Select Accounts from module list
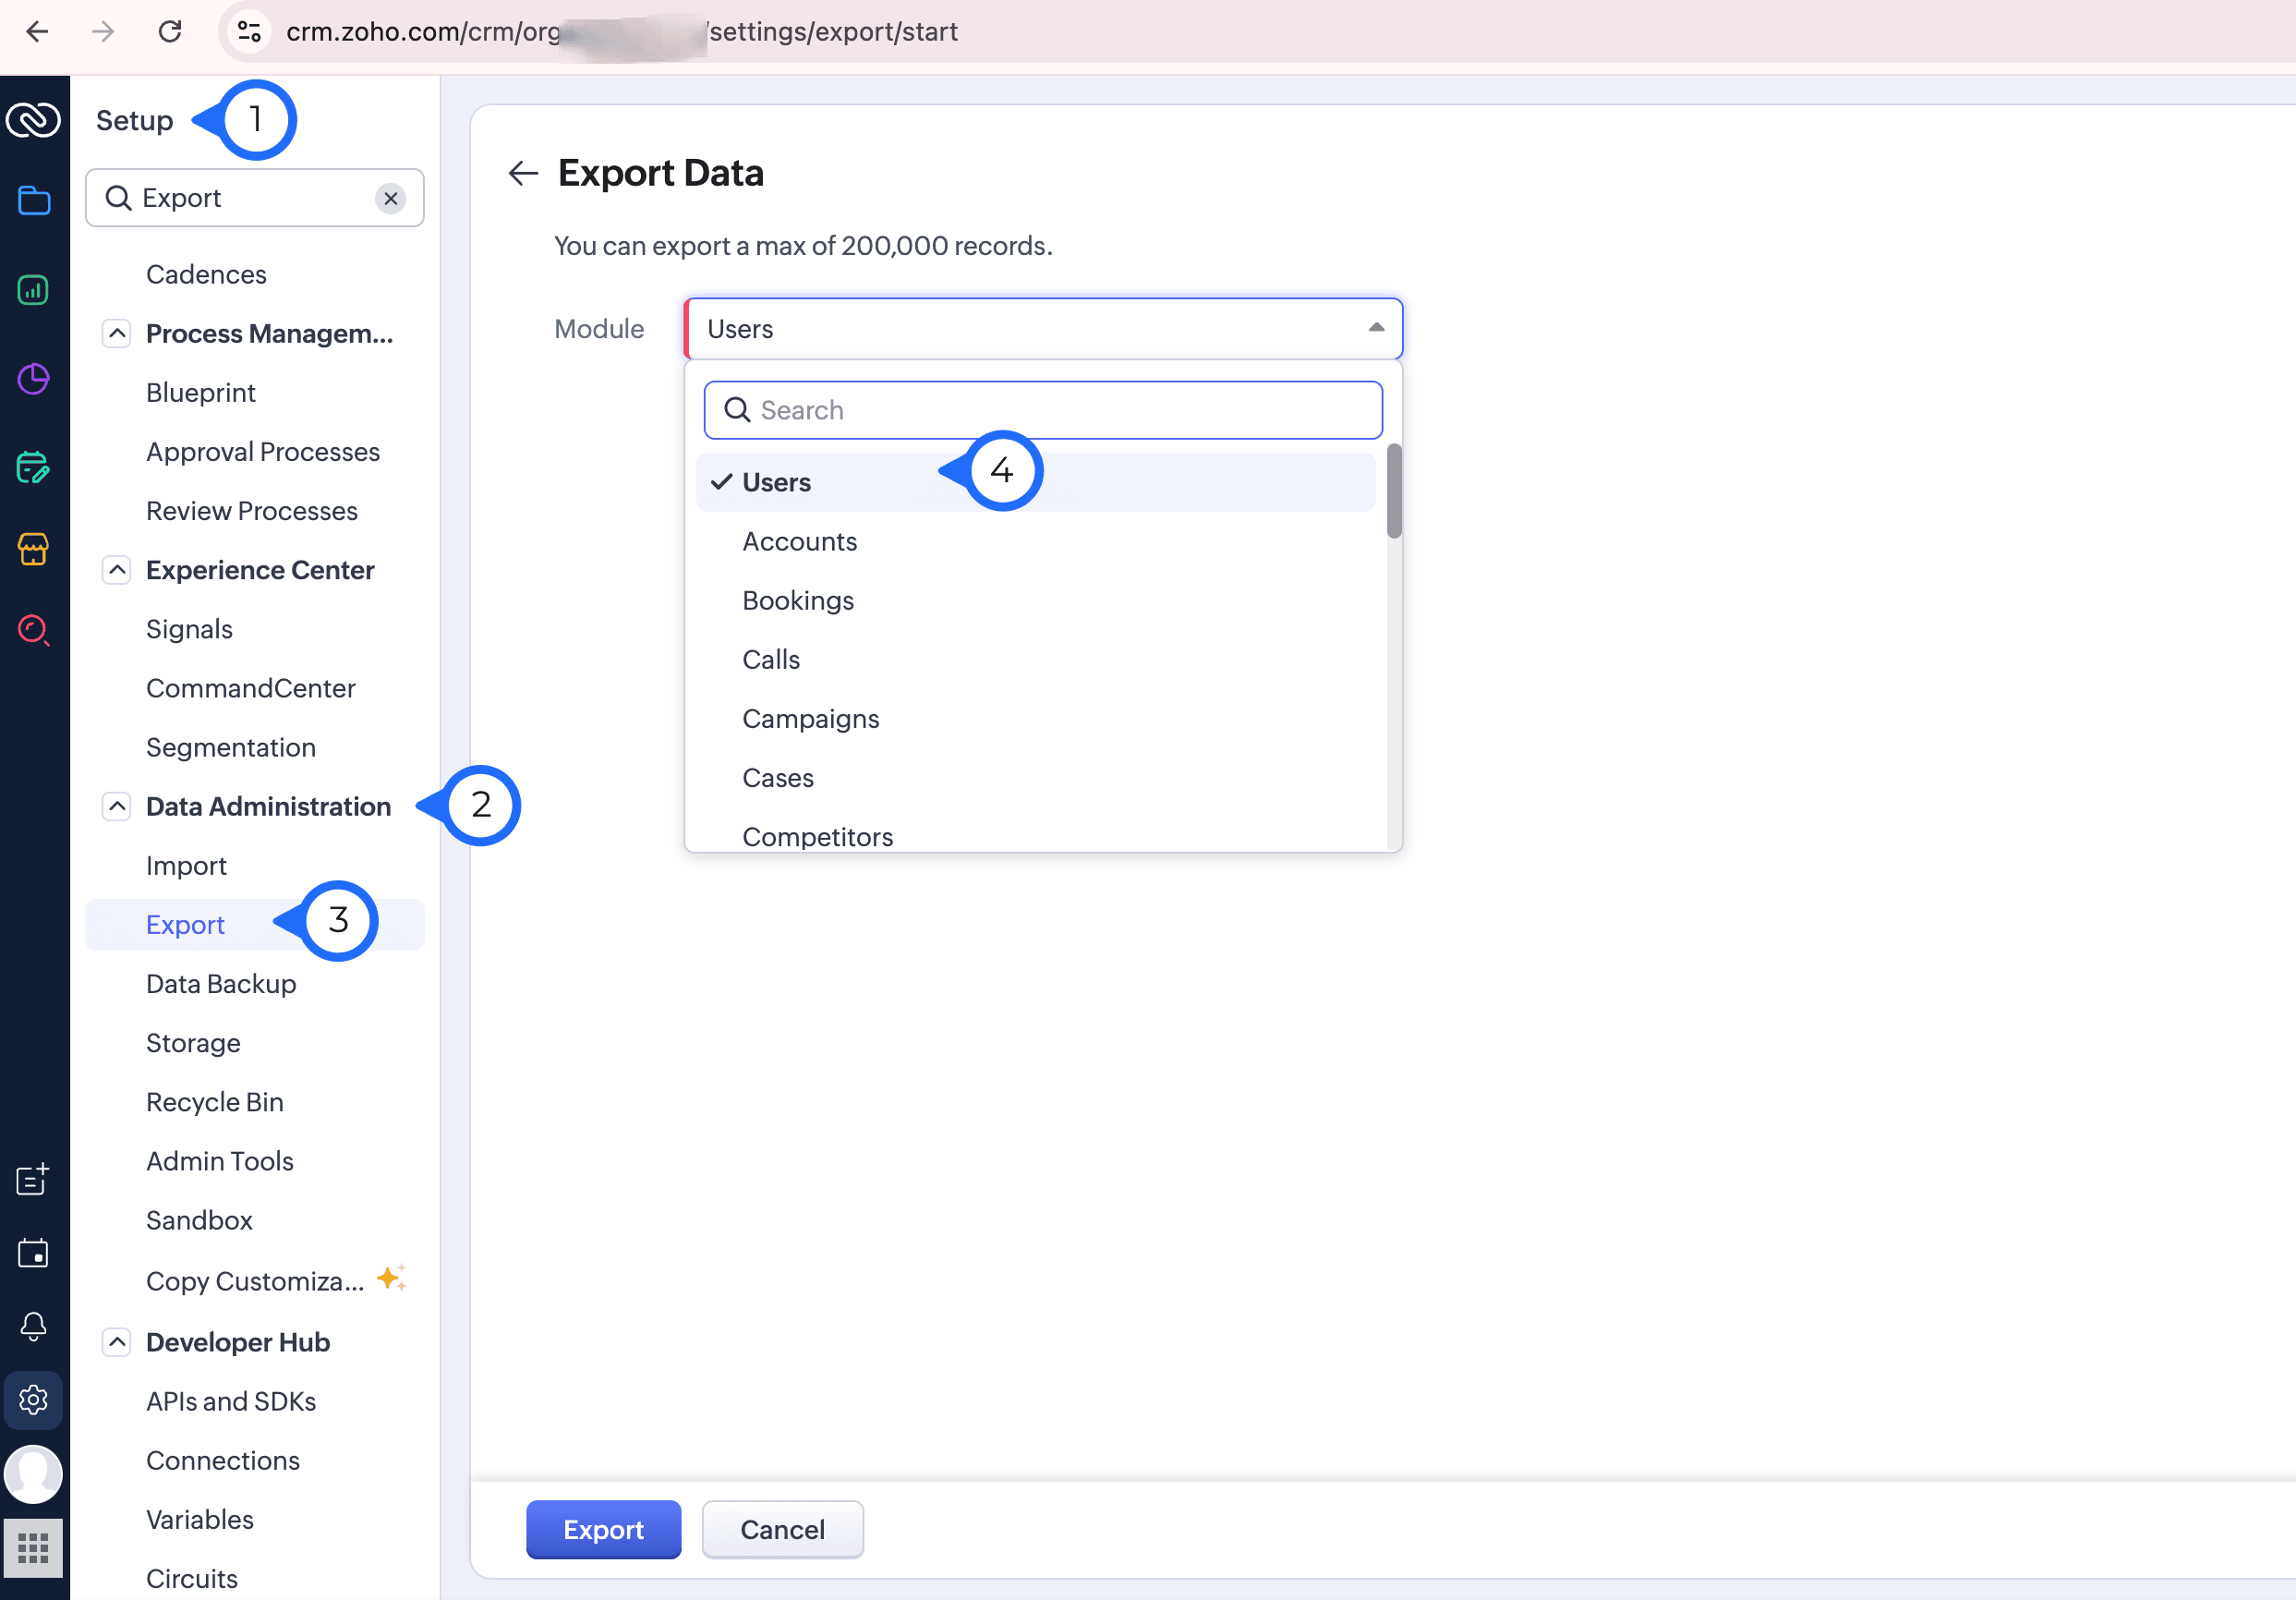2296x1600 pixels. (799, 541)
